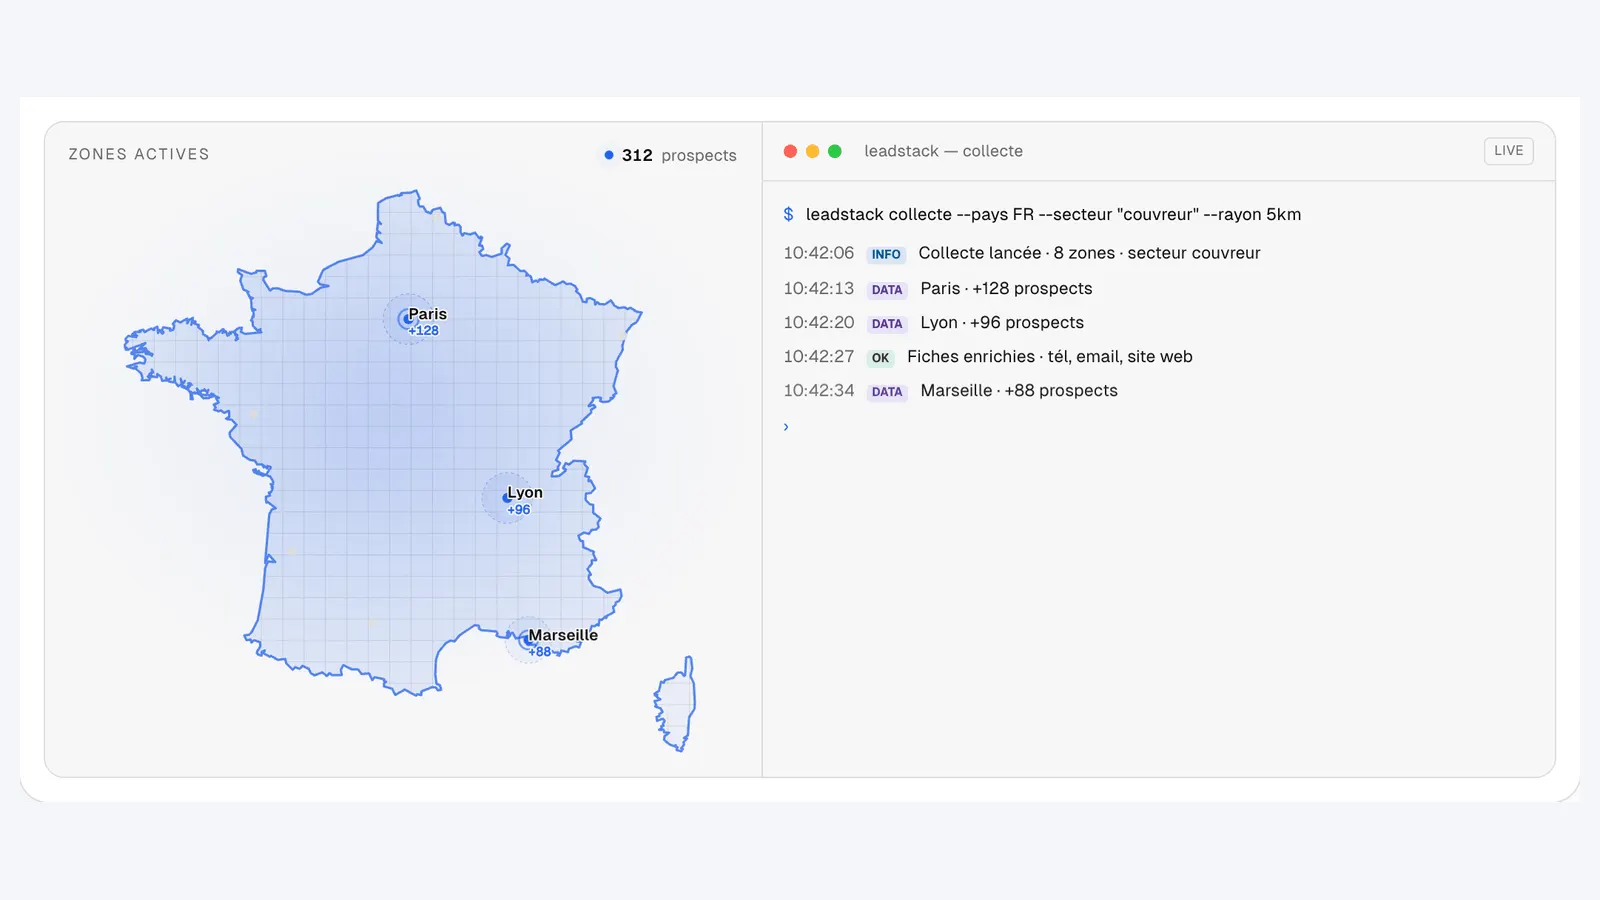The width and height of the screenshot is (1600, 900).
Task: Click the Lyon map marker
Action: 507,497
